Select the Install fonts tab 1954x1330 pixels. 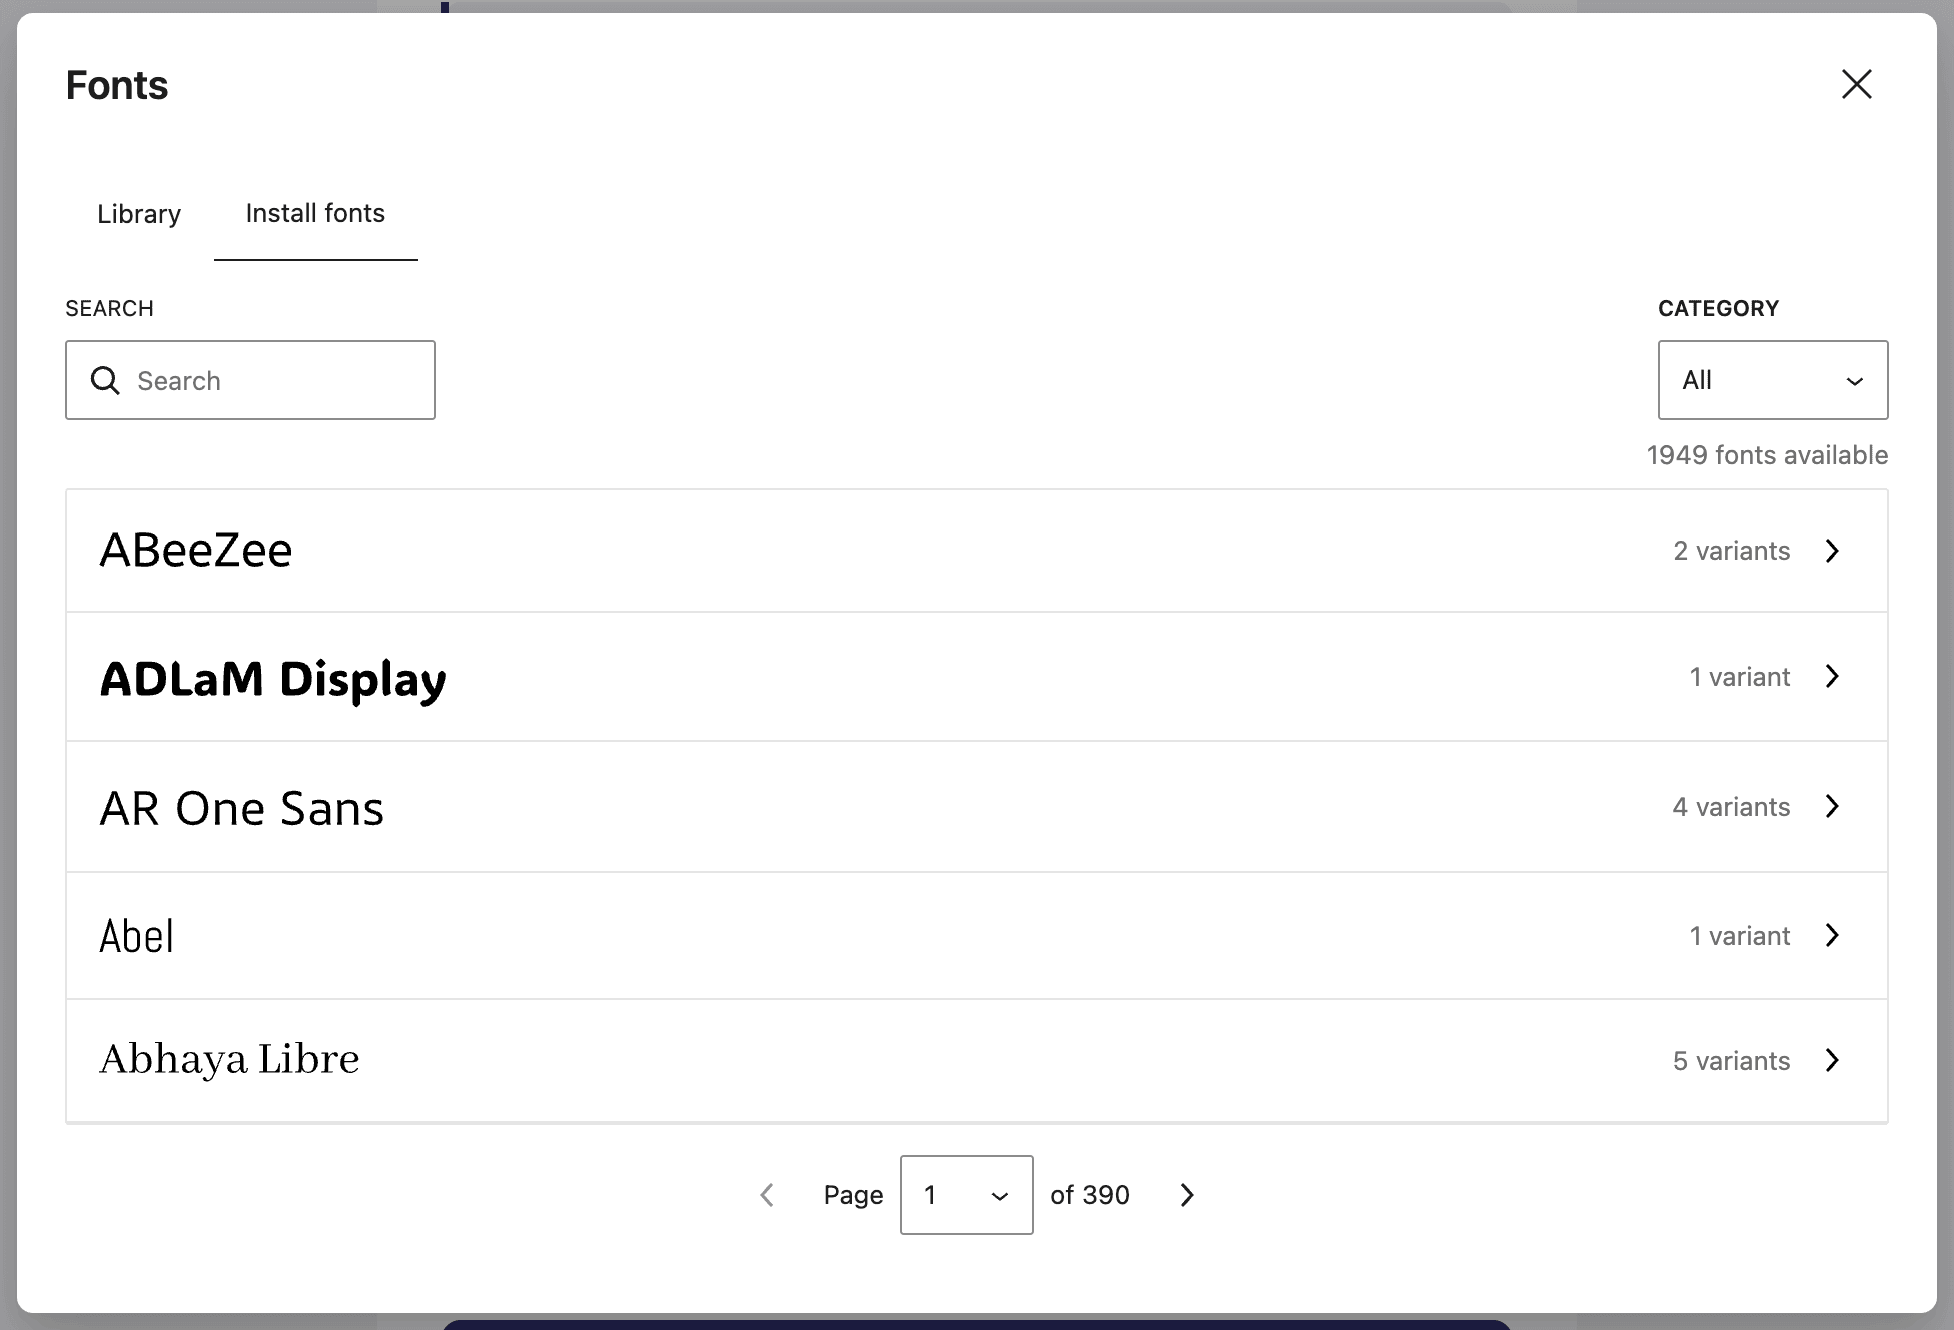[315, 214]
